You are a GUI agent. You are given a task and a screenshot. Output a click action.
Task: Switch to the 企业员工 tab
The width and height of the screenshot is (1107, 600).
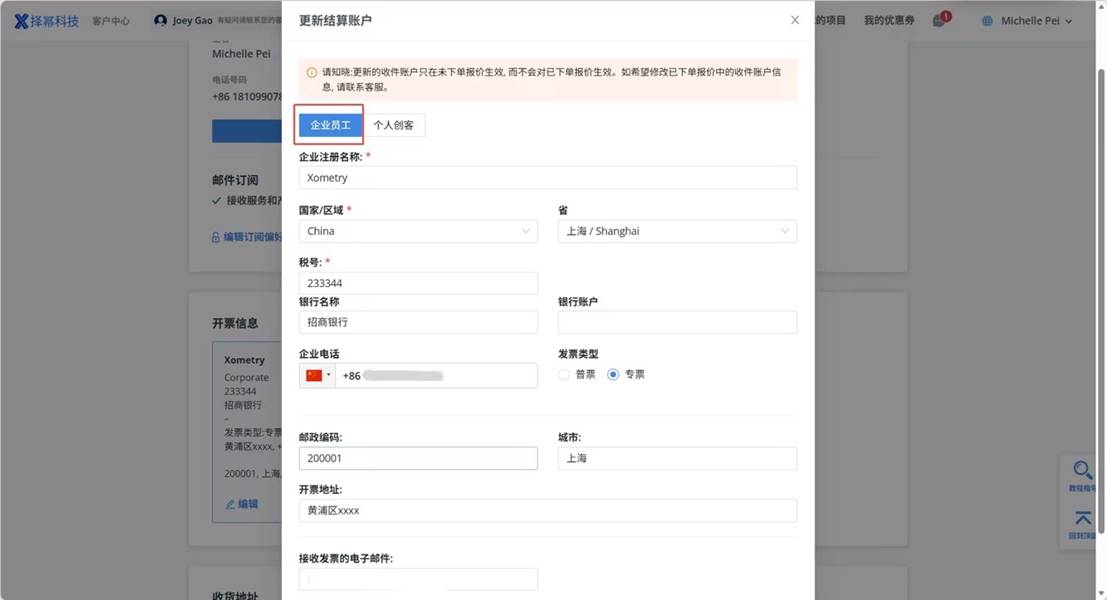pos(330,126)
